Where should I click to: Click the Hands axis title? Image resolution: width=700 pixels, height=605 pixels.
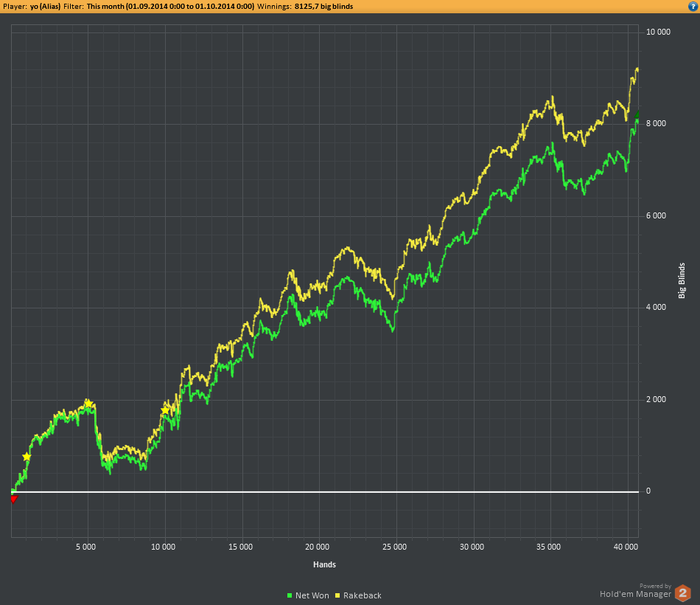325,564
